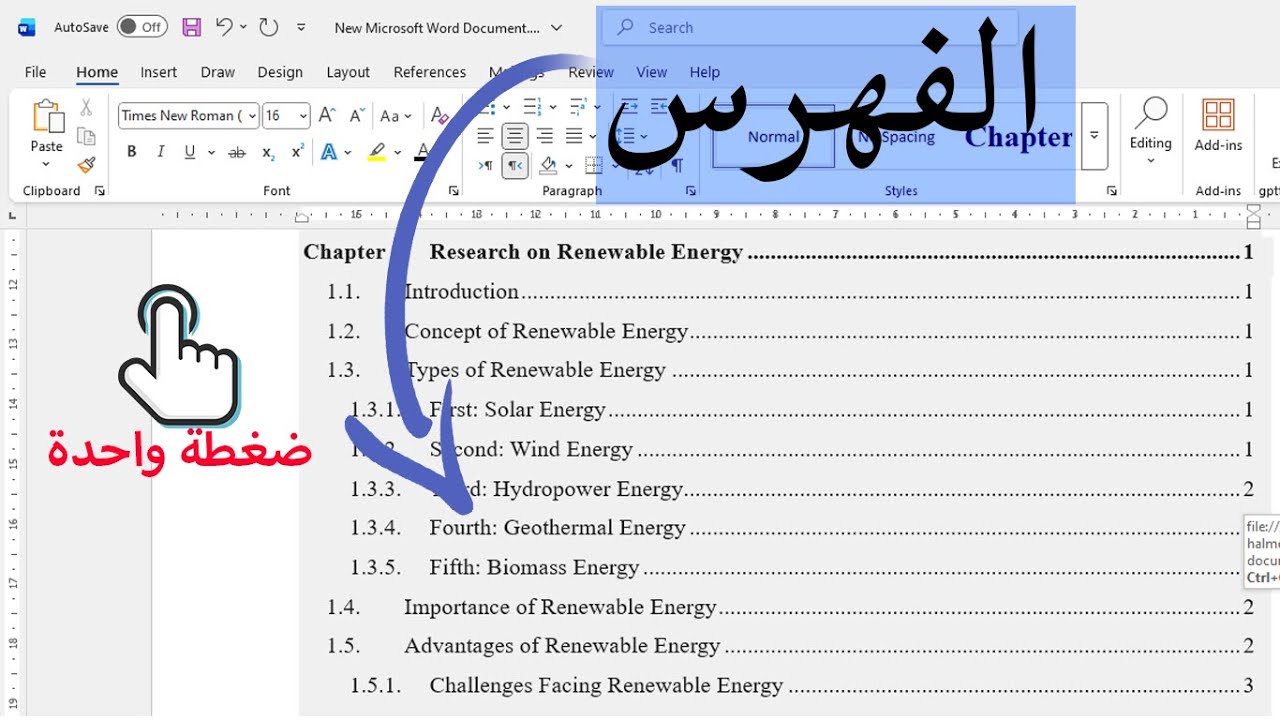Open the highlight color dropdown arrow

(x=397, y=153)
